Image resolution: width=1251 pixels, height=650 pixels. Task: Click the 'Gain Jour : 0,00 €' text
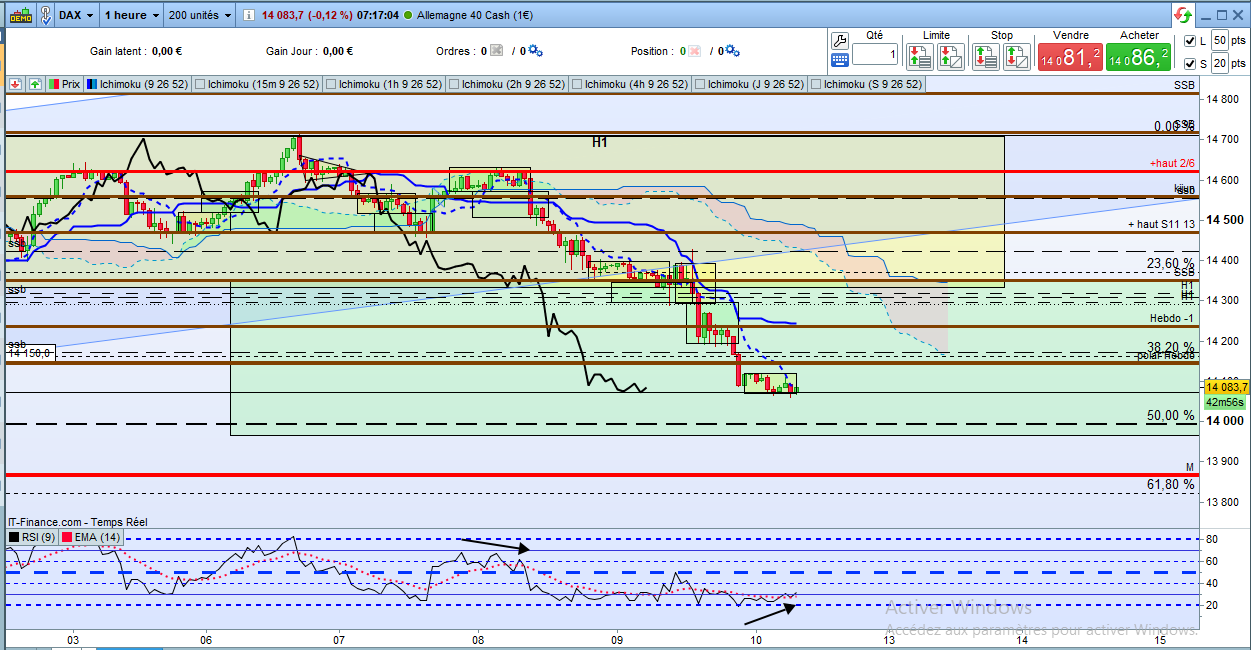(309, 51)
